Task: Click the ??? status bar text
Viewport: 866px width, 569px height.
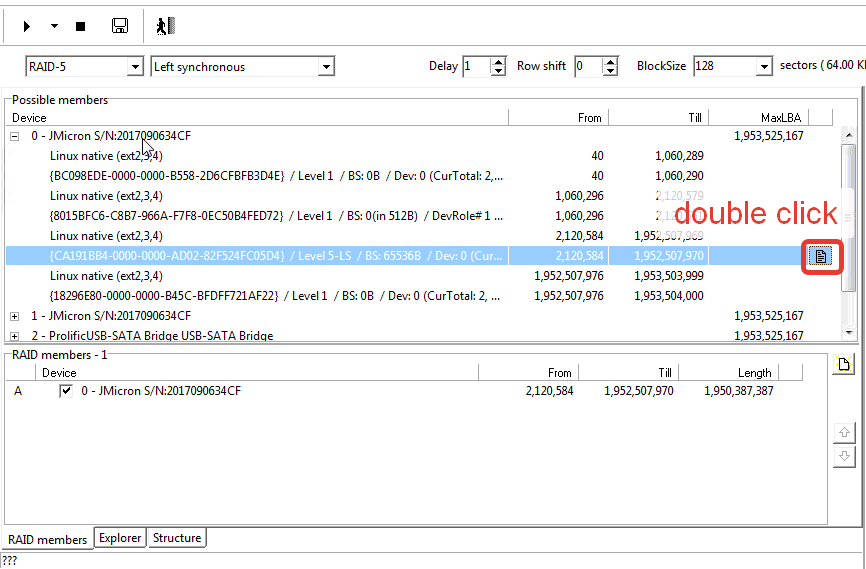Action: (9, 560)
